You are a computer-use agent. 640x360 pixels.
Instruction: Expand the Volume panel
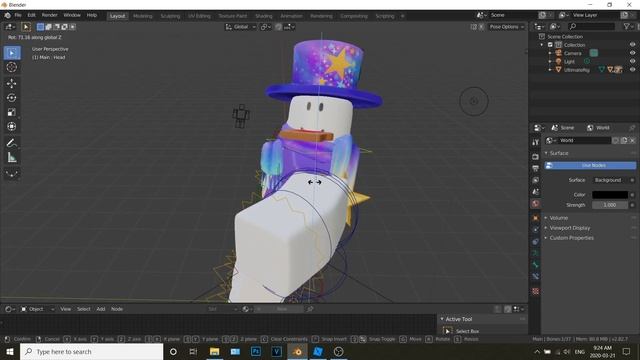coord(558,218)
